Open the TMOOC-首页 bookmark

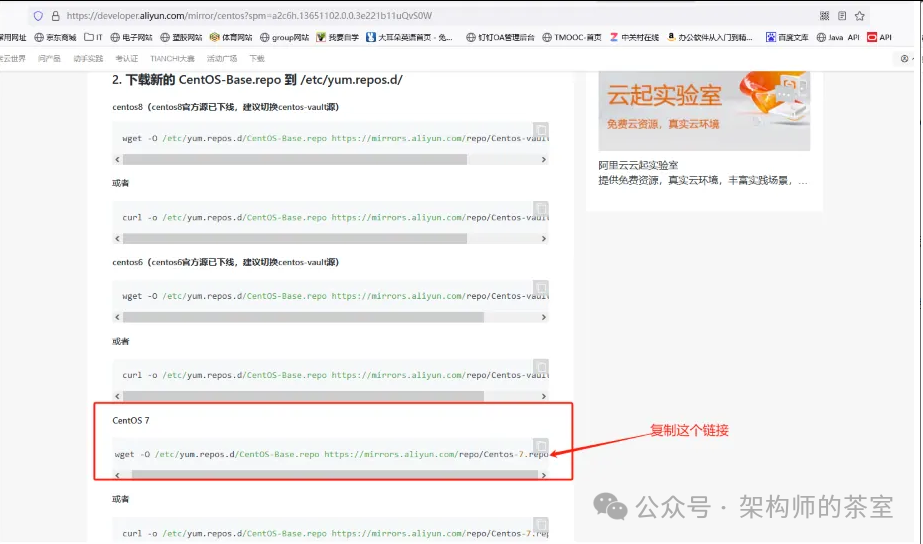pos(572,37)
